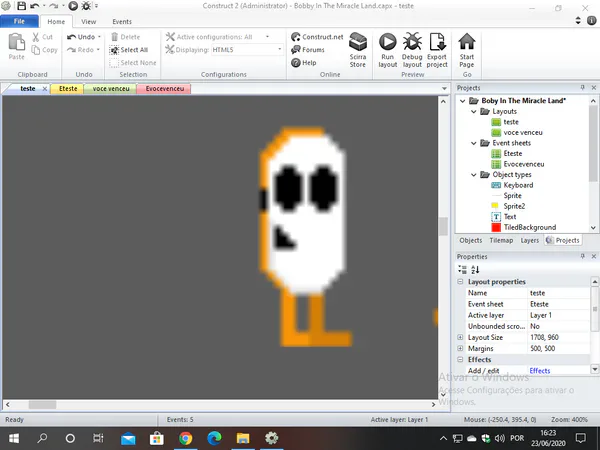Expand the Layout Size property
600x450 pixels.
click(460, 338)
